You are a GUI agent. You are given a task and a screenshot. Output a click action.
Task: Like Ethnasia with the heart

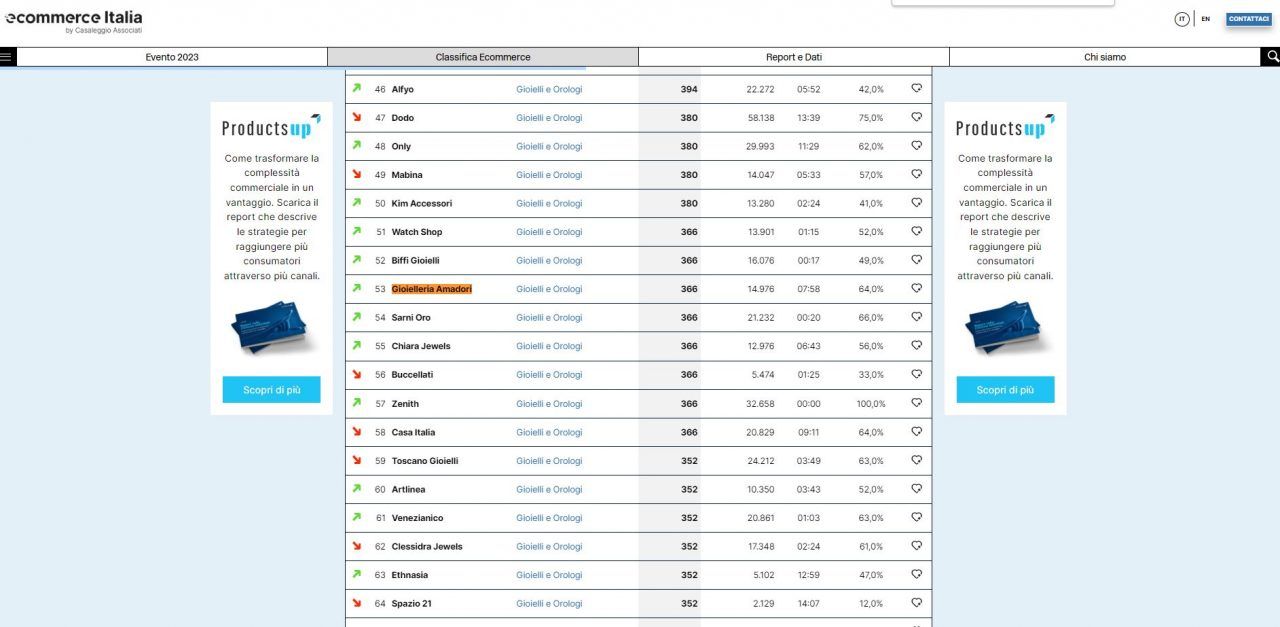coord(916,574)
